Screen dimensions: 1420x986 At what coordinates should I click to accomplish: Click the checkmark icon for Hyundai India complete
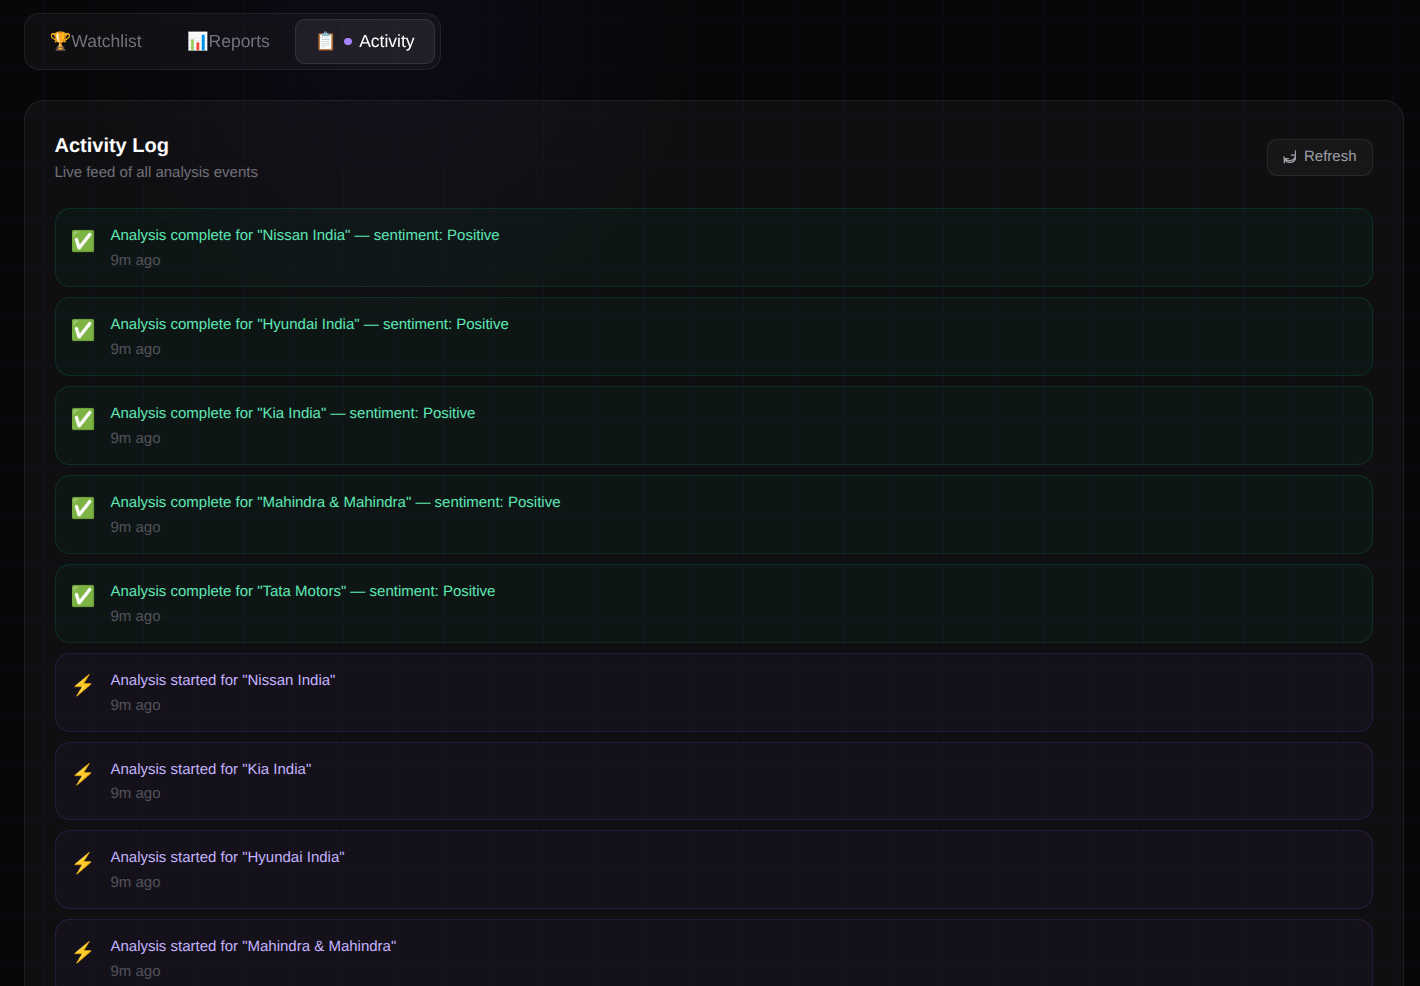point(83,330)
